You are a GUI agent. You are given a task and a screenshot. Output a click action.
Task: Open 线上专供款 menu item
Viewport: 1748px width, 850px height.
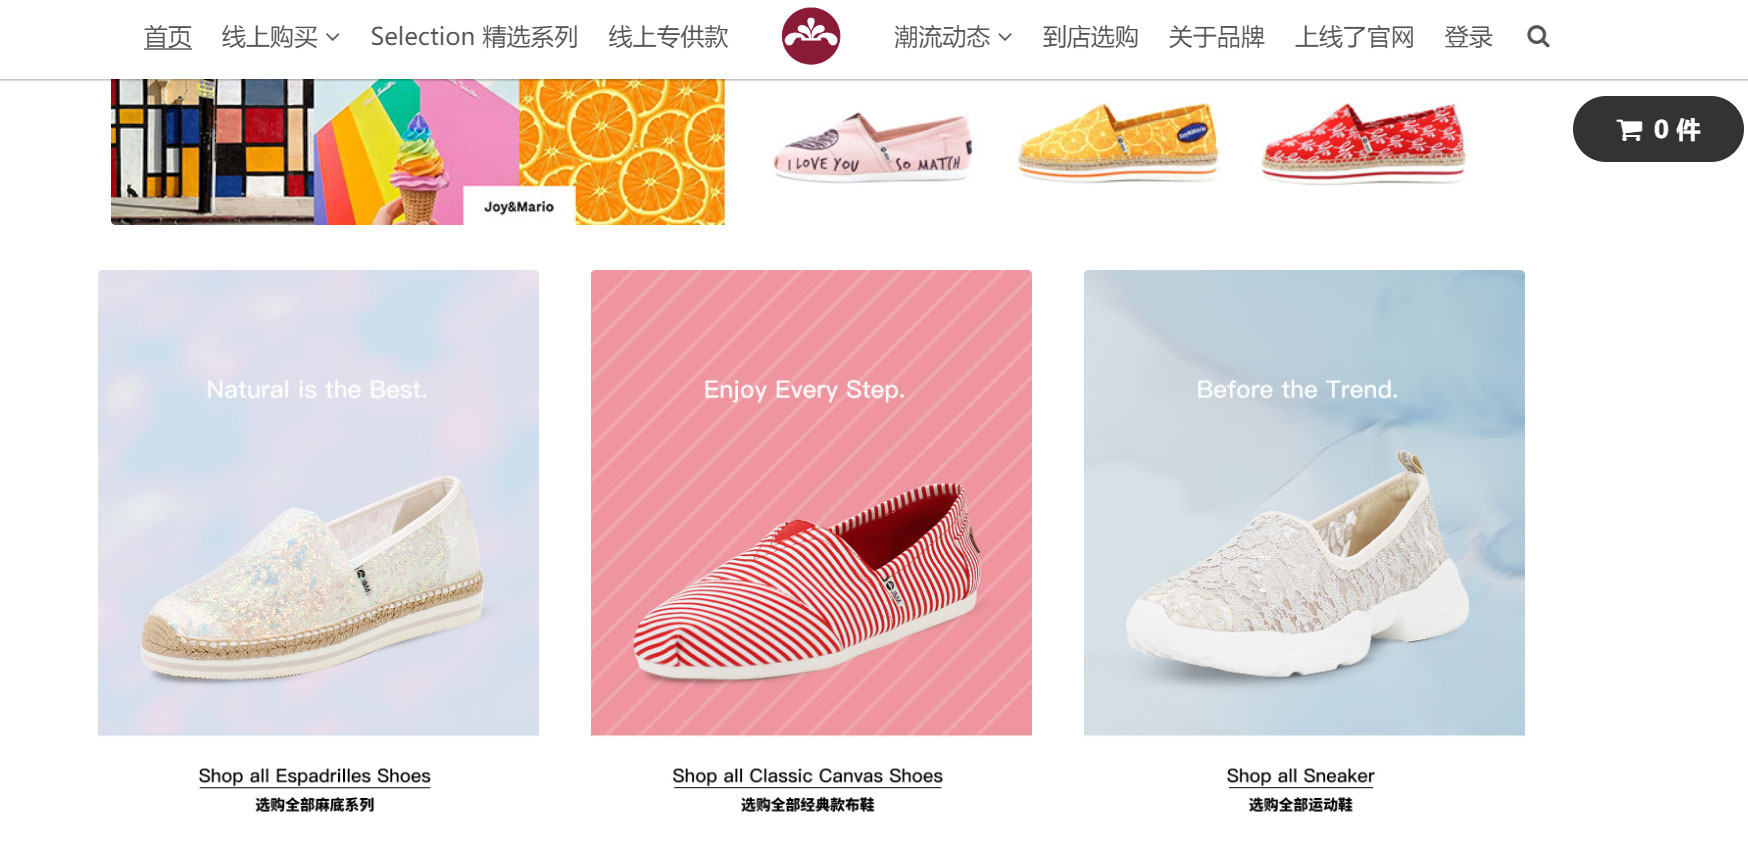pyautogui.click(x=668, y=37)
